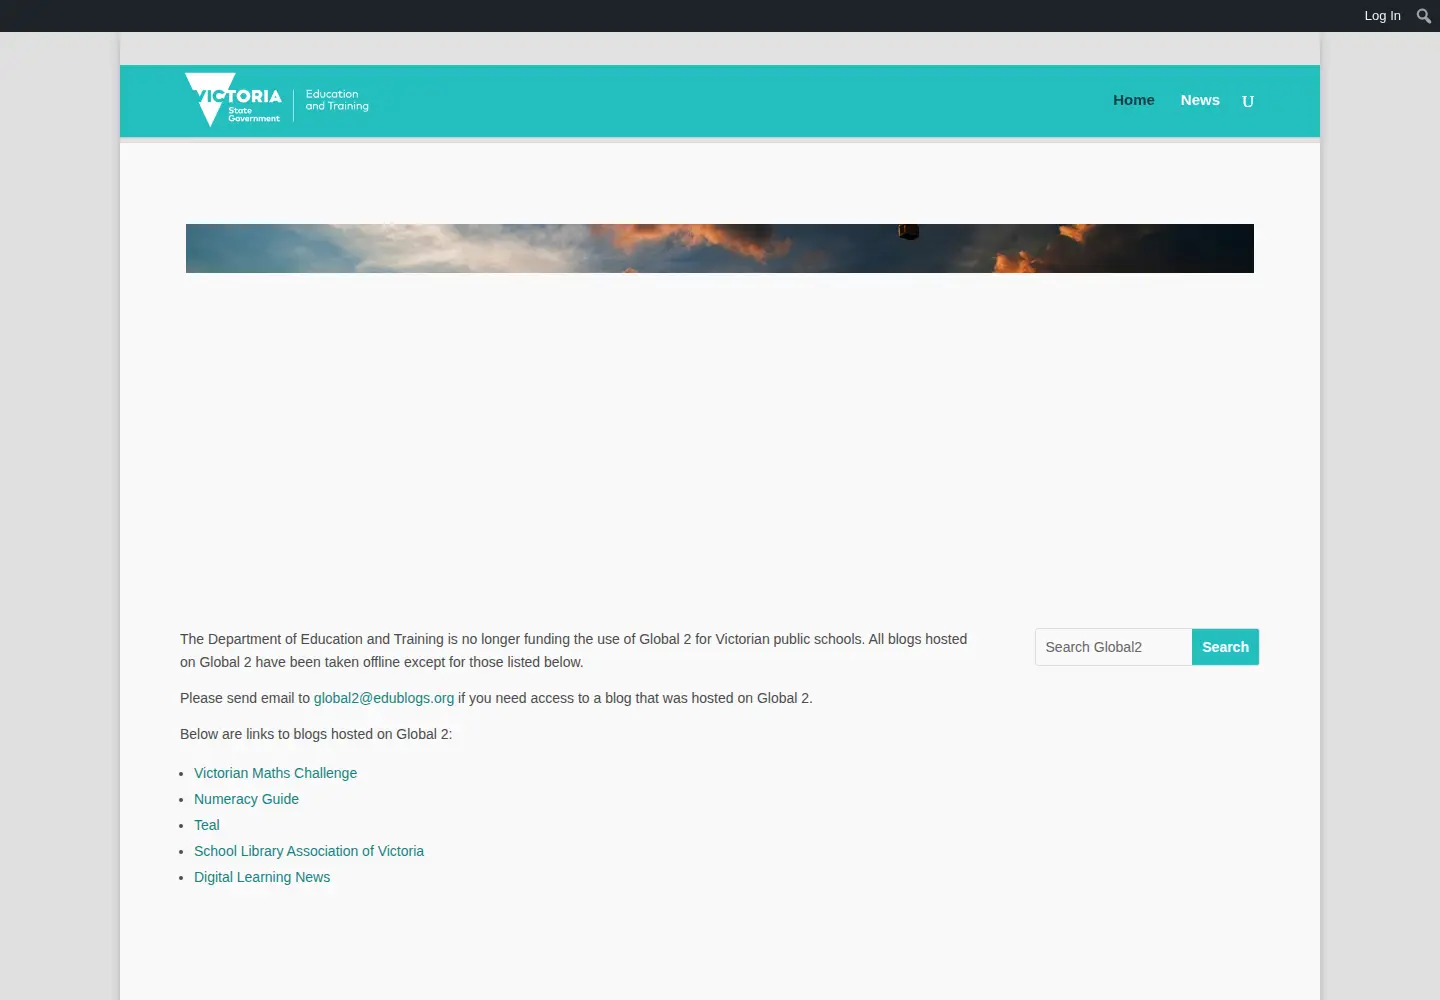Open School Library Association of Victoria link
Screen dimensions: 1440x1000
(309, 851)
